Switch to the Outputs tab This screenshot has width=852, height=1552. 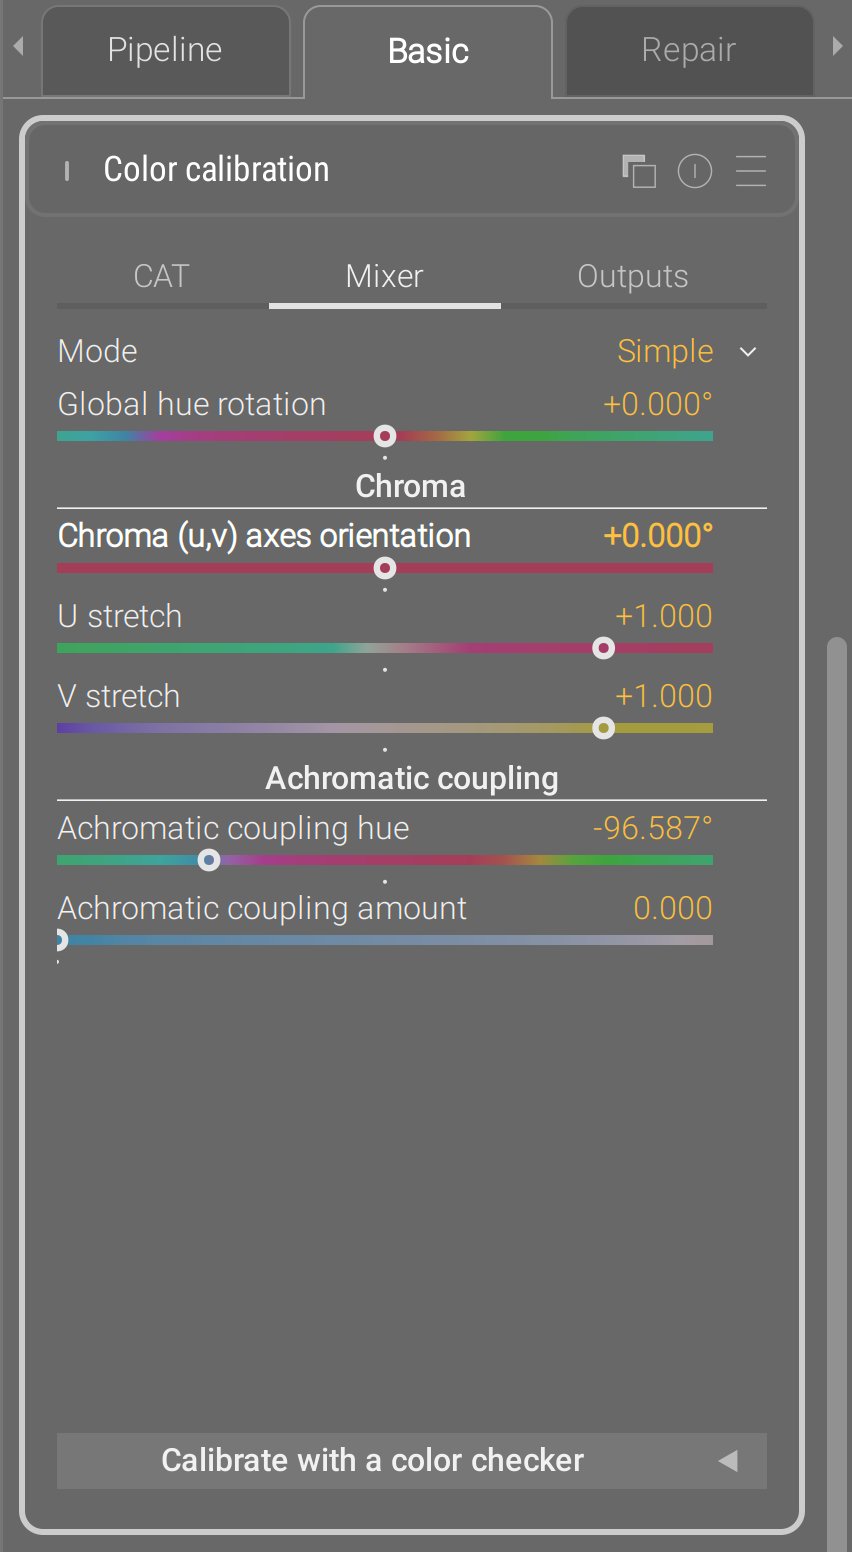632,277
